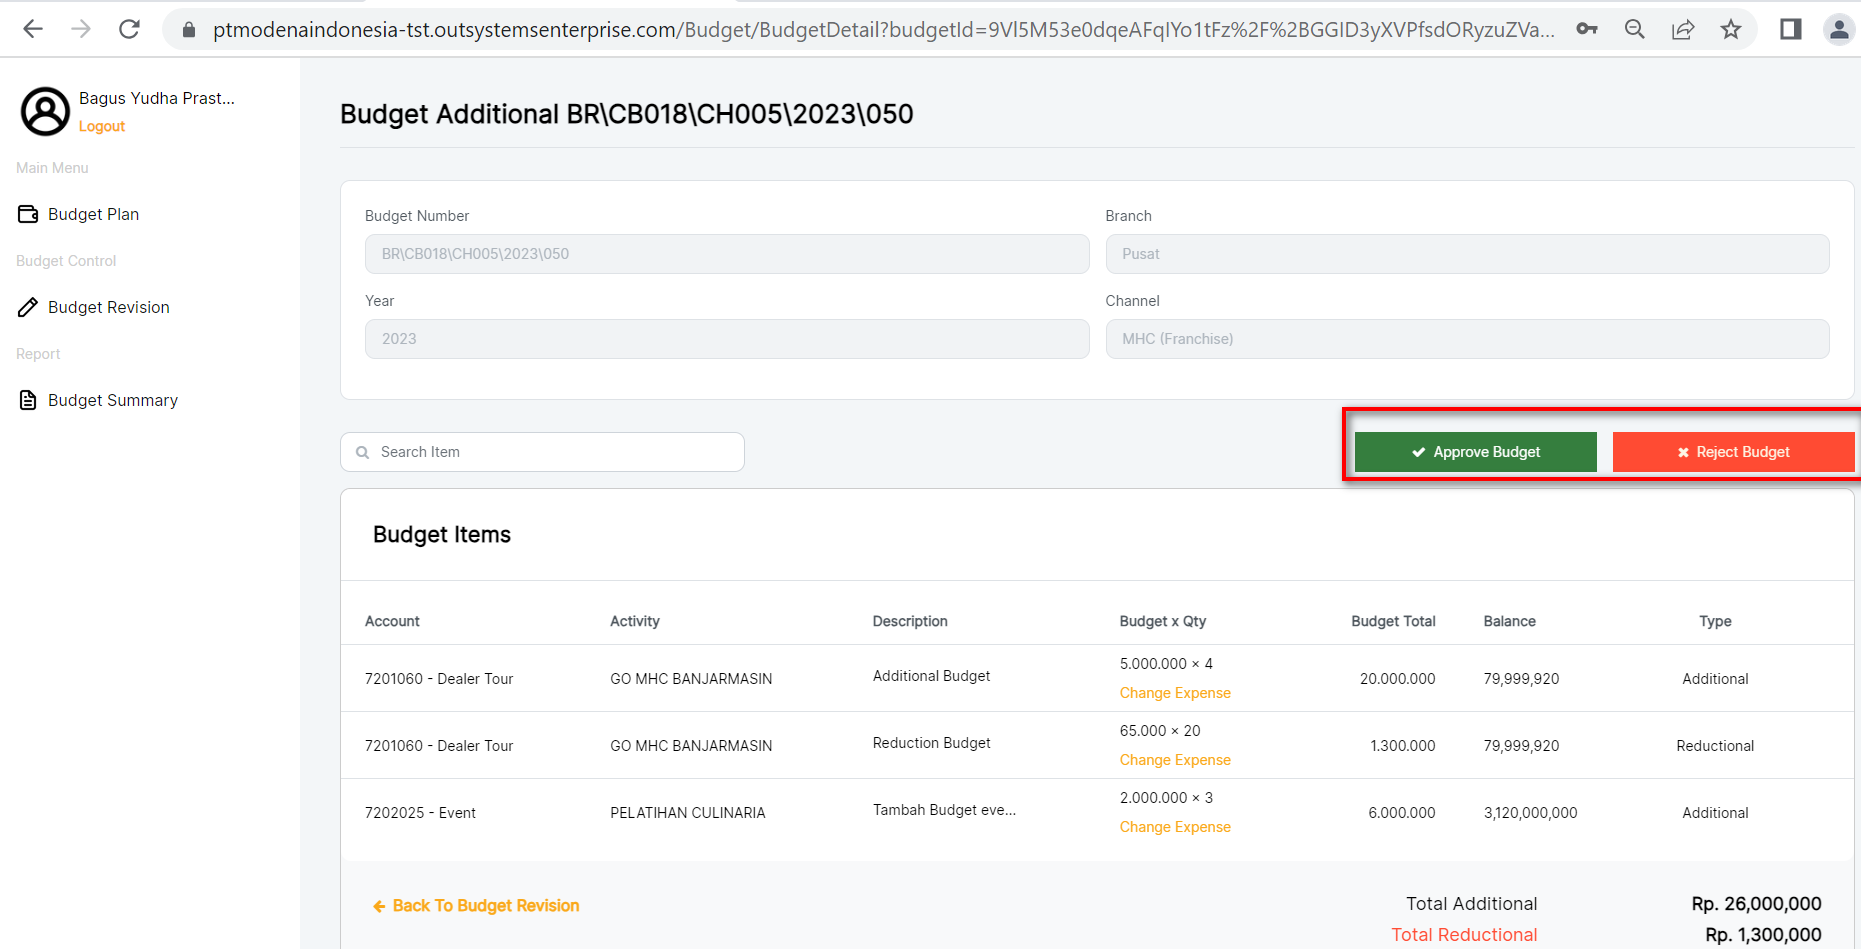This screenshot has width=1861, height=949.
Task: Reload the page with refresh icon
Action: pyautogui.click(x=129, y=29)
